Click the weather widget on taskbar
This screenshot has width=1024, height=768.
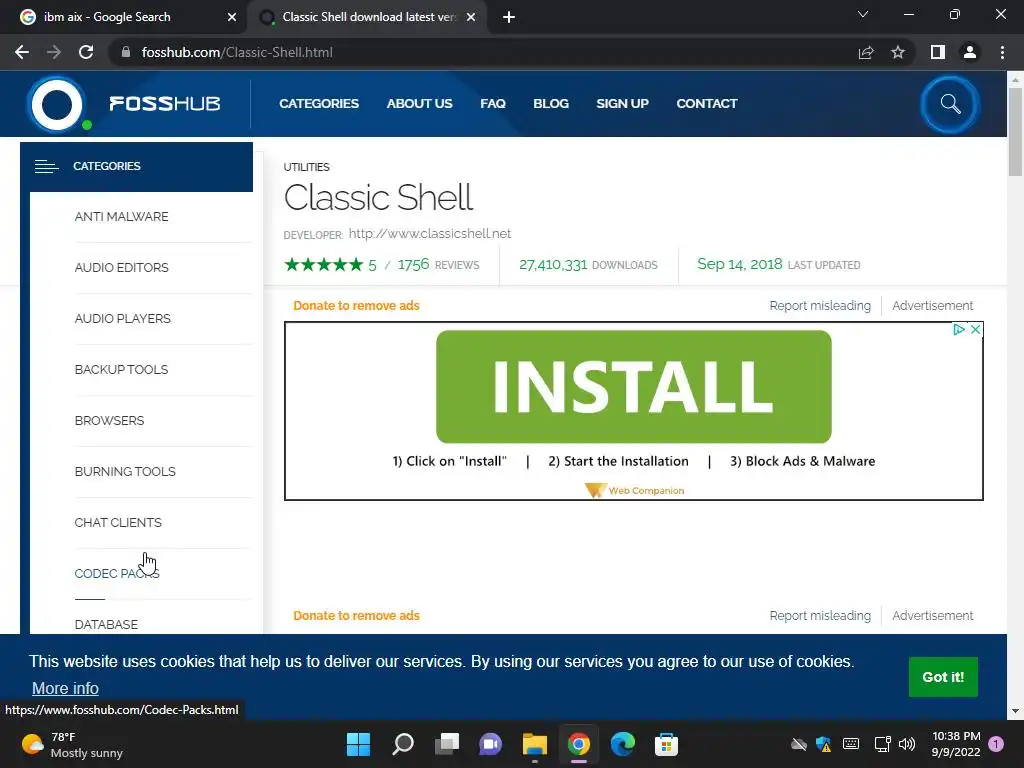(72, 744)
